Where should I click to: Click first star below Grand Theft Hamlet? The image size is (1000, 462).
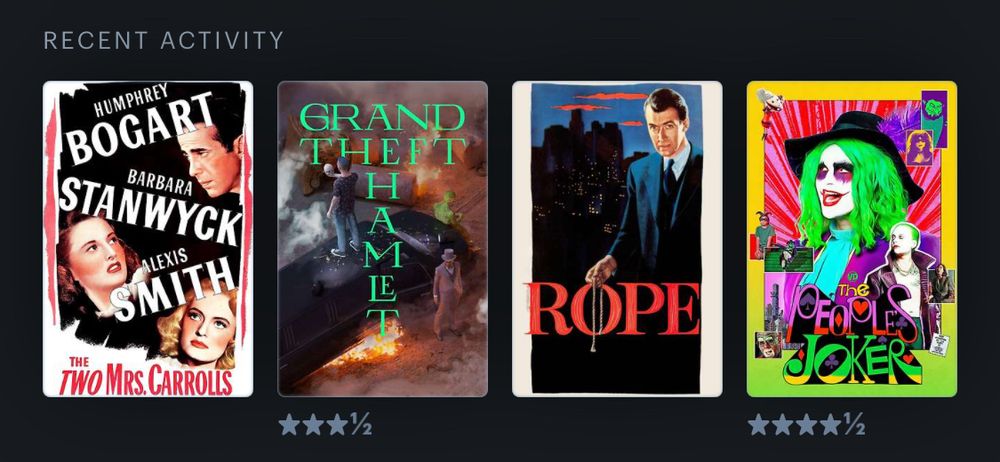point(289,424)
